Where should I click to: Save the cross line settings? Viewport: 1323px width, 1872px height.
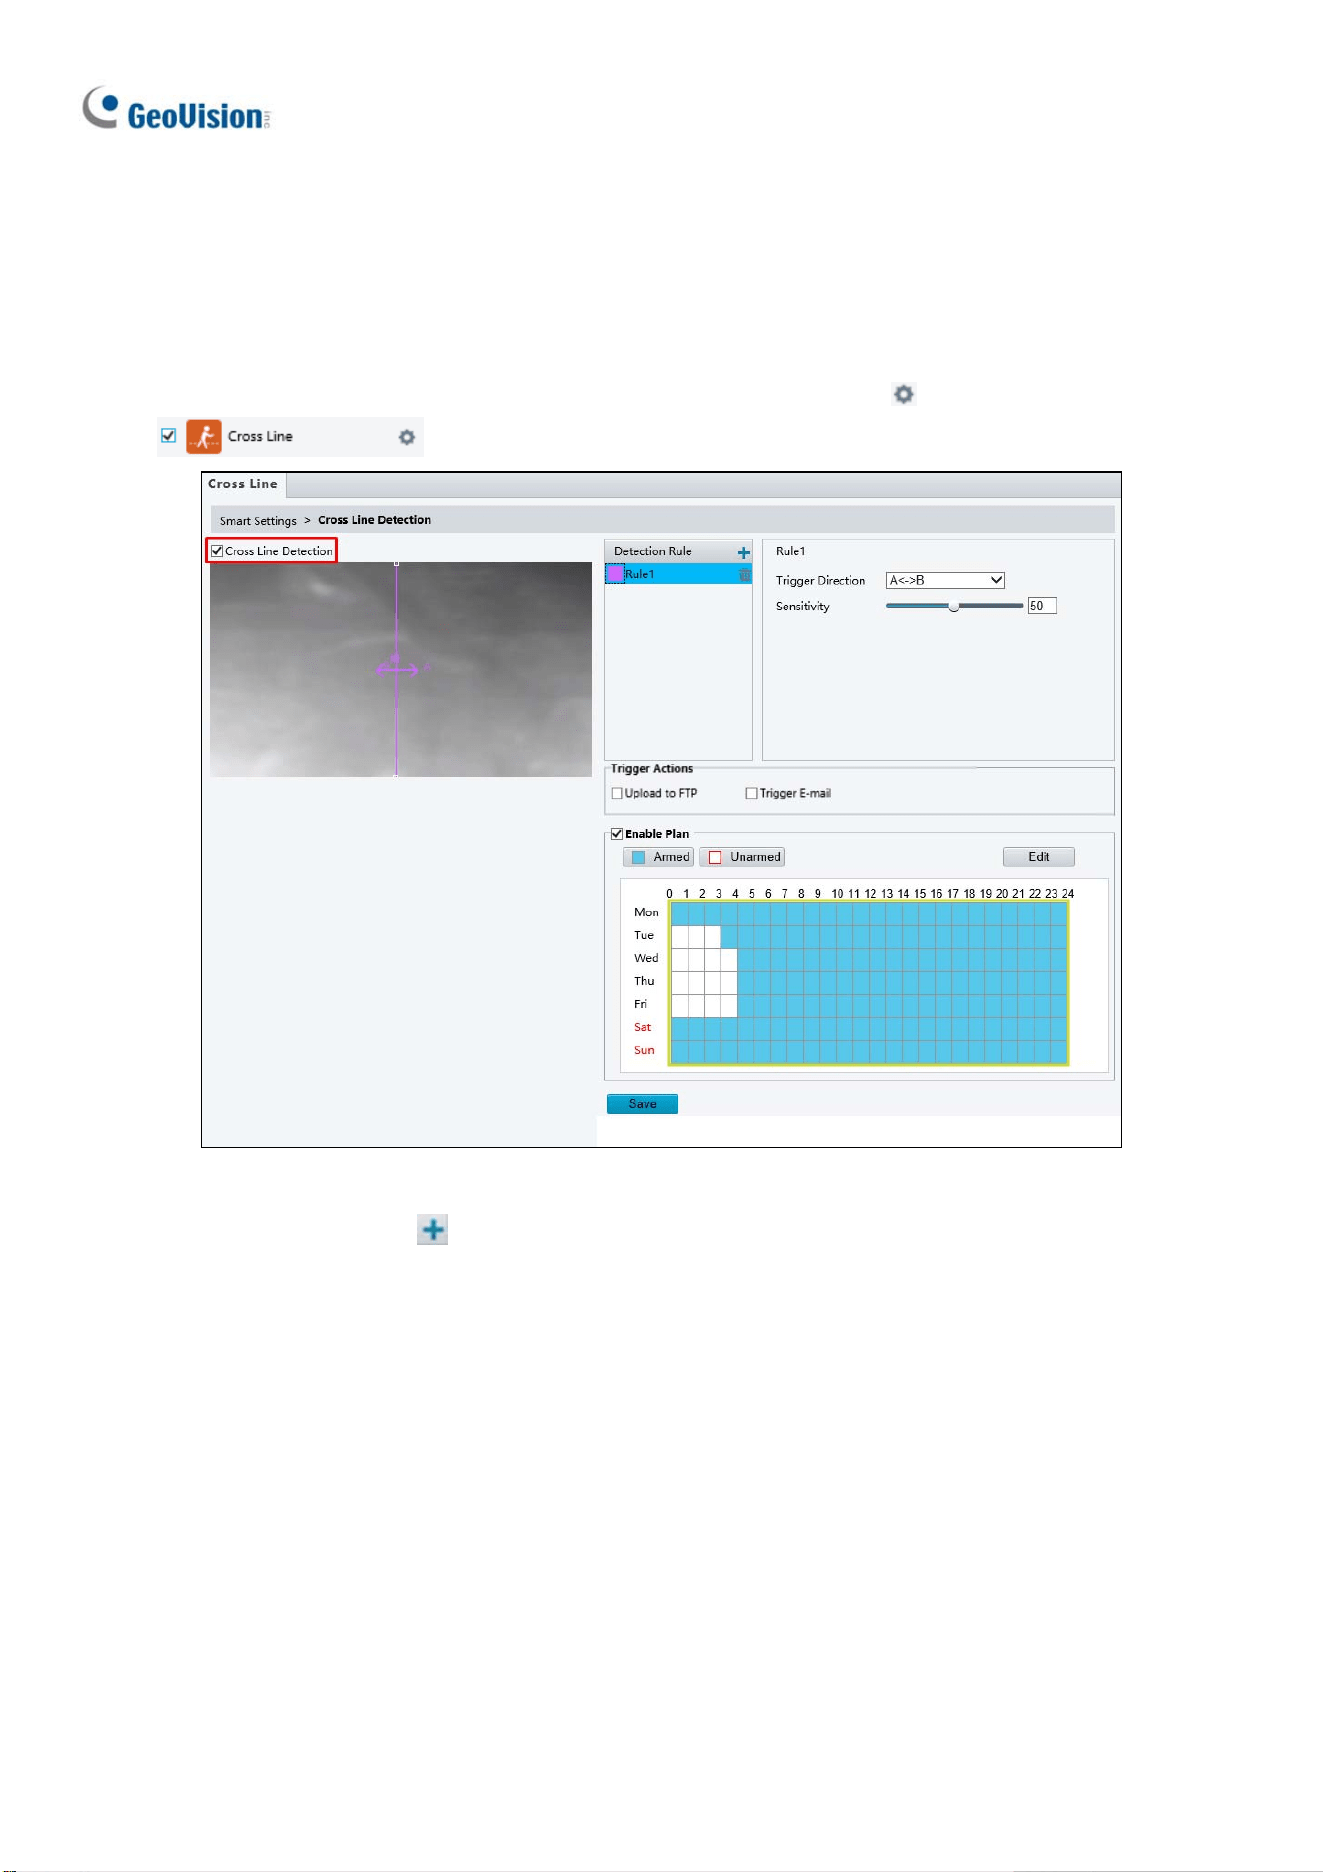click(x=642, y=1104)
